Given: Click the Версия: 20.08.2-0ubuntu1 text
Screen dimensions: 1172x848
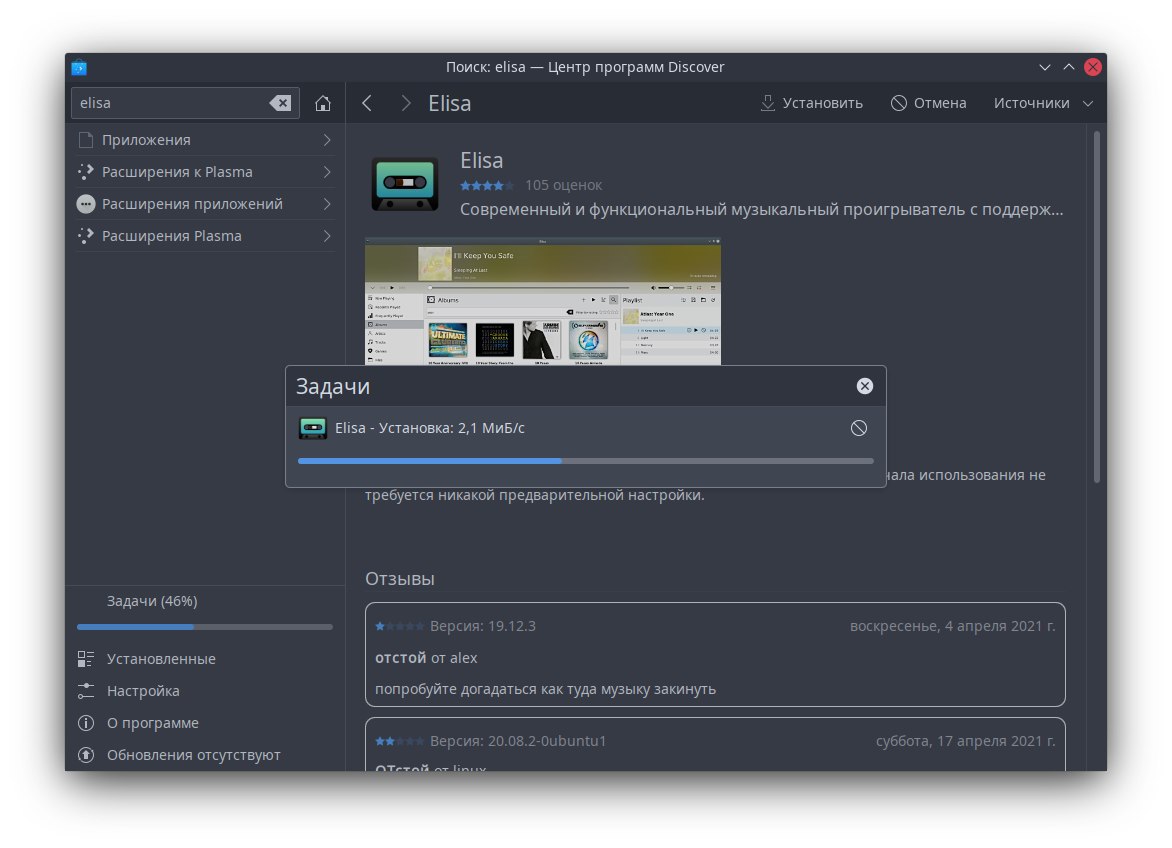Looking at the screenshot, I should (518, 741).
